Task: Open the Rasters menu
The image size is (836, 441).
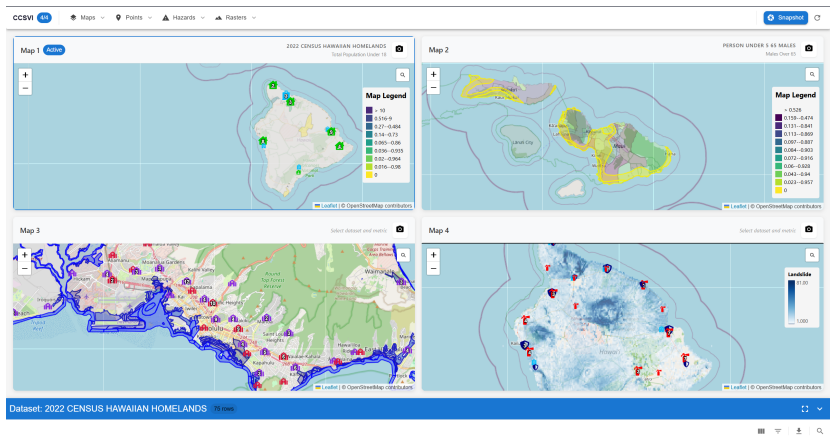Action: 235,18
